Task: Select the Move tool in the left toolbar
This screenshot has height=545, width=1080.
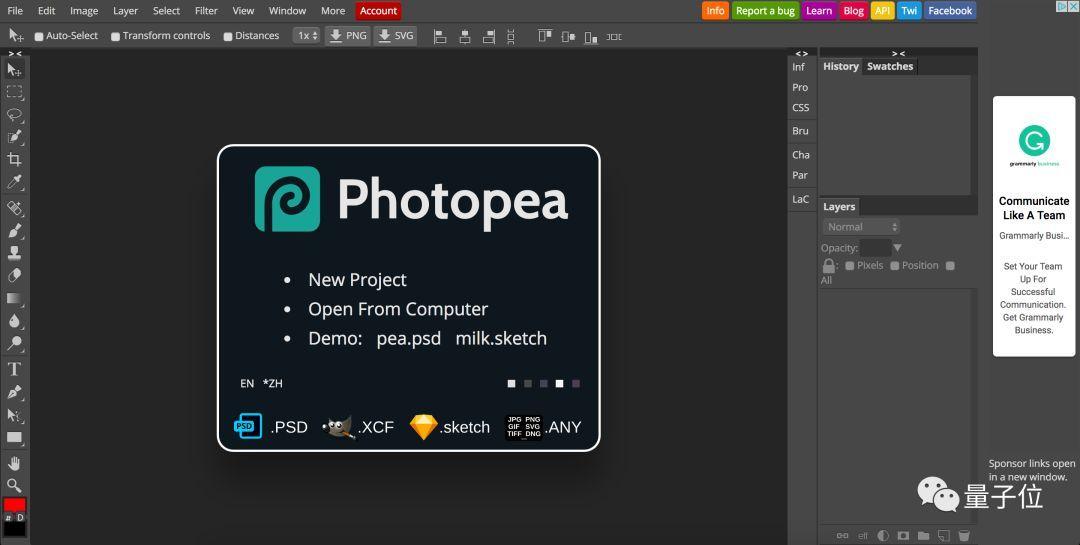Action: (14, 69)
